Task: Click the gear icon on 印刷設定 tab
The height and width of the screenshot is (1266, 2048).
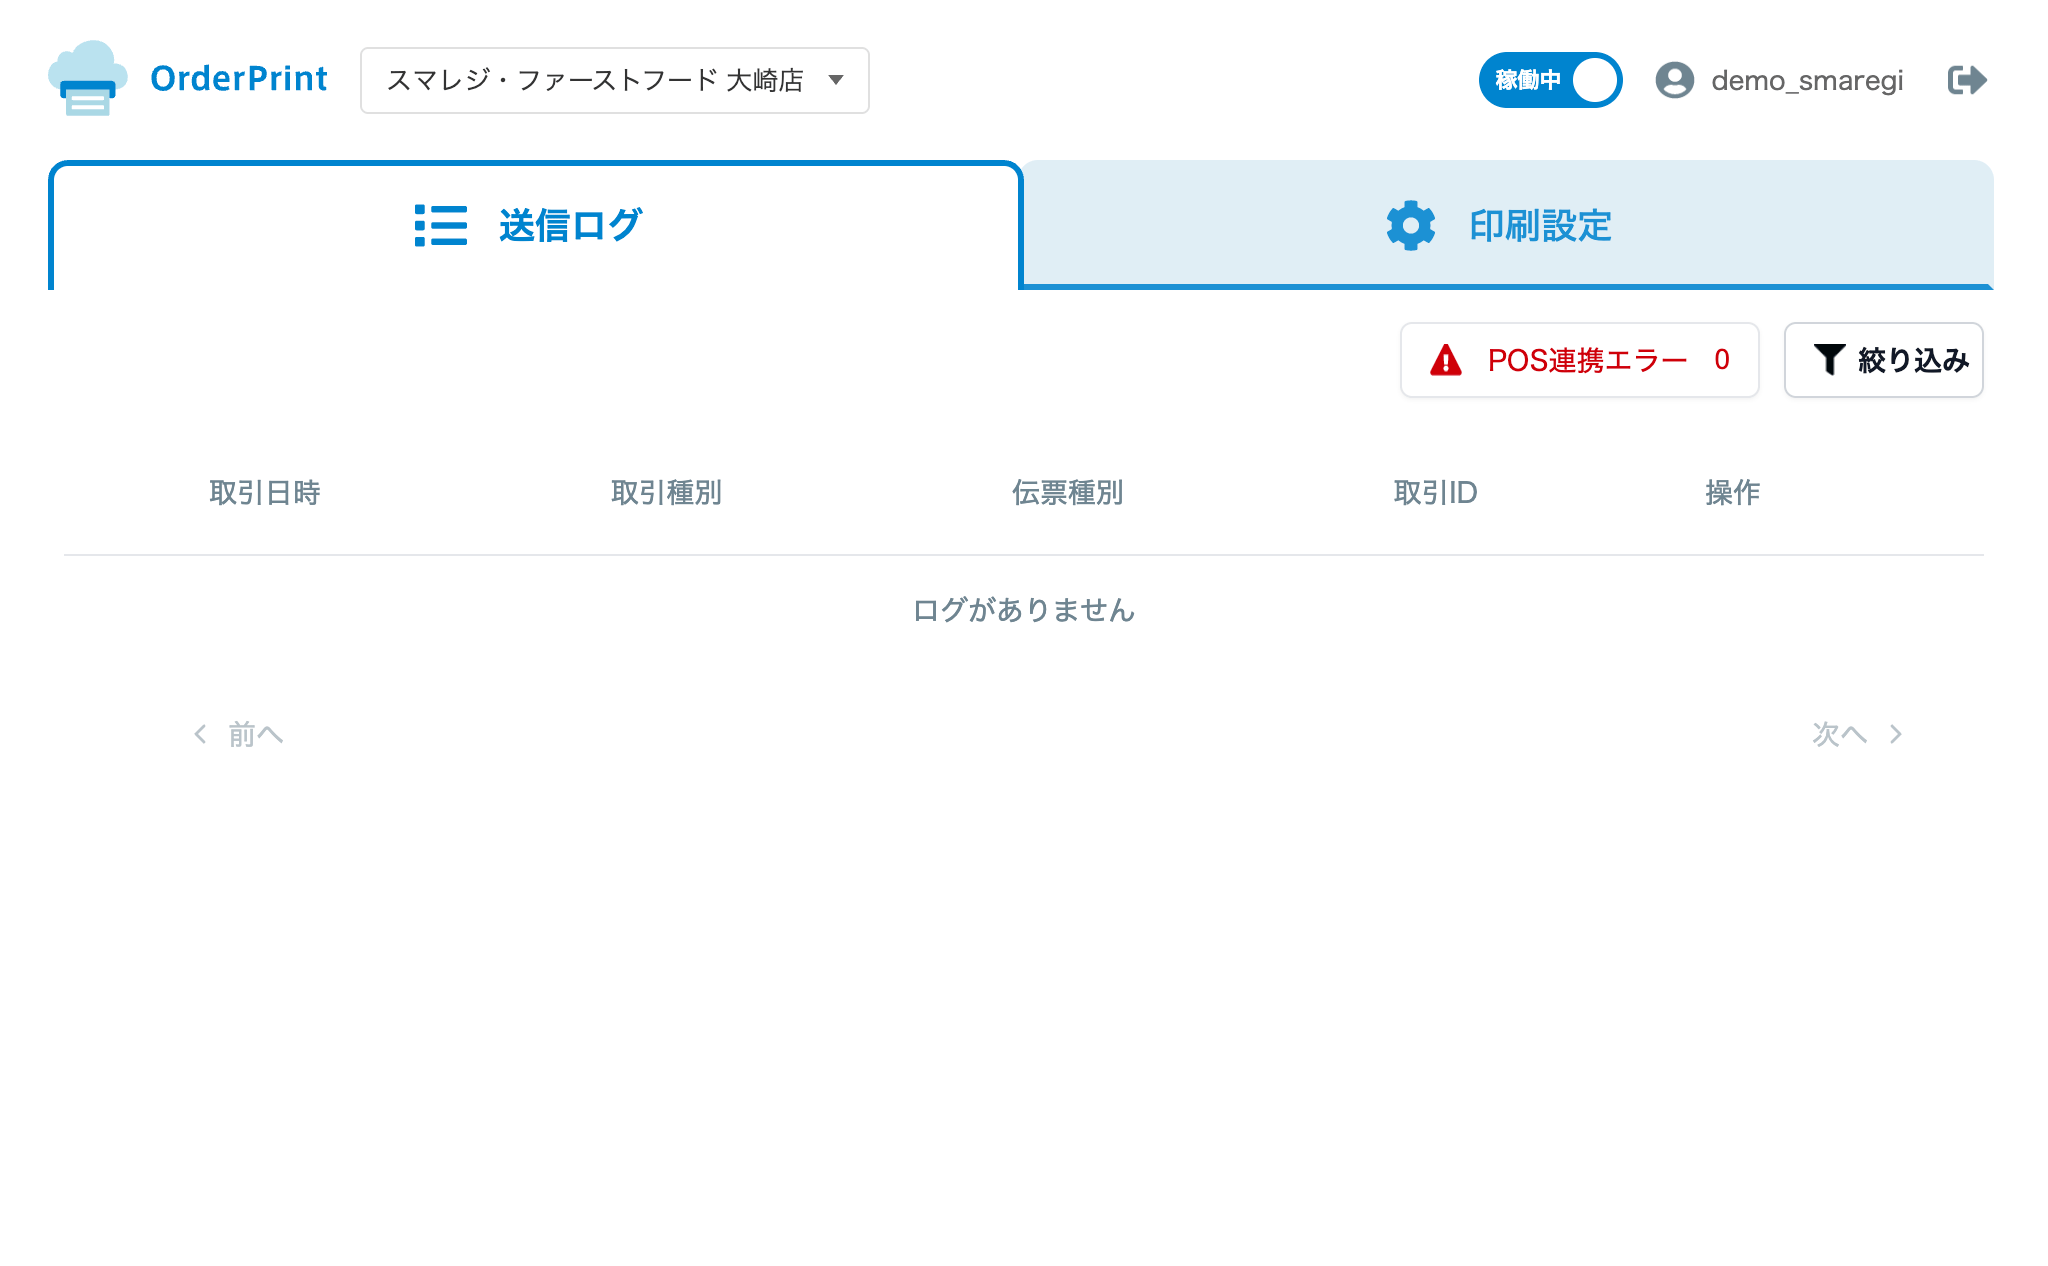Action: pyautogui.click(x=1411, y=226)
